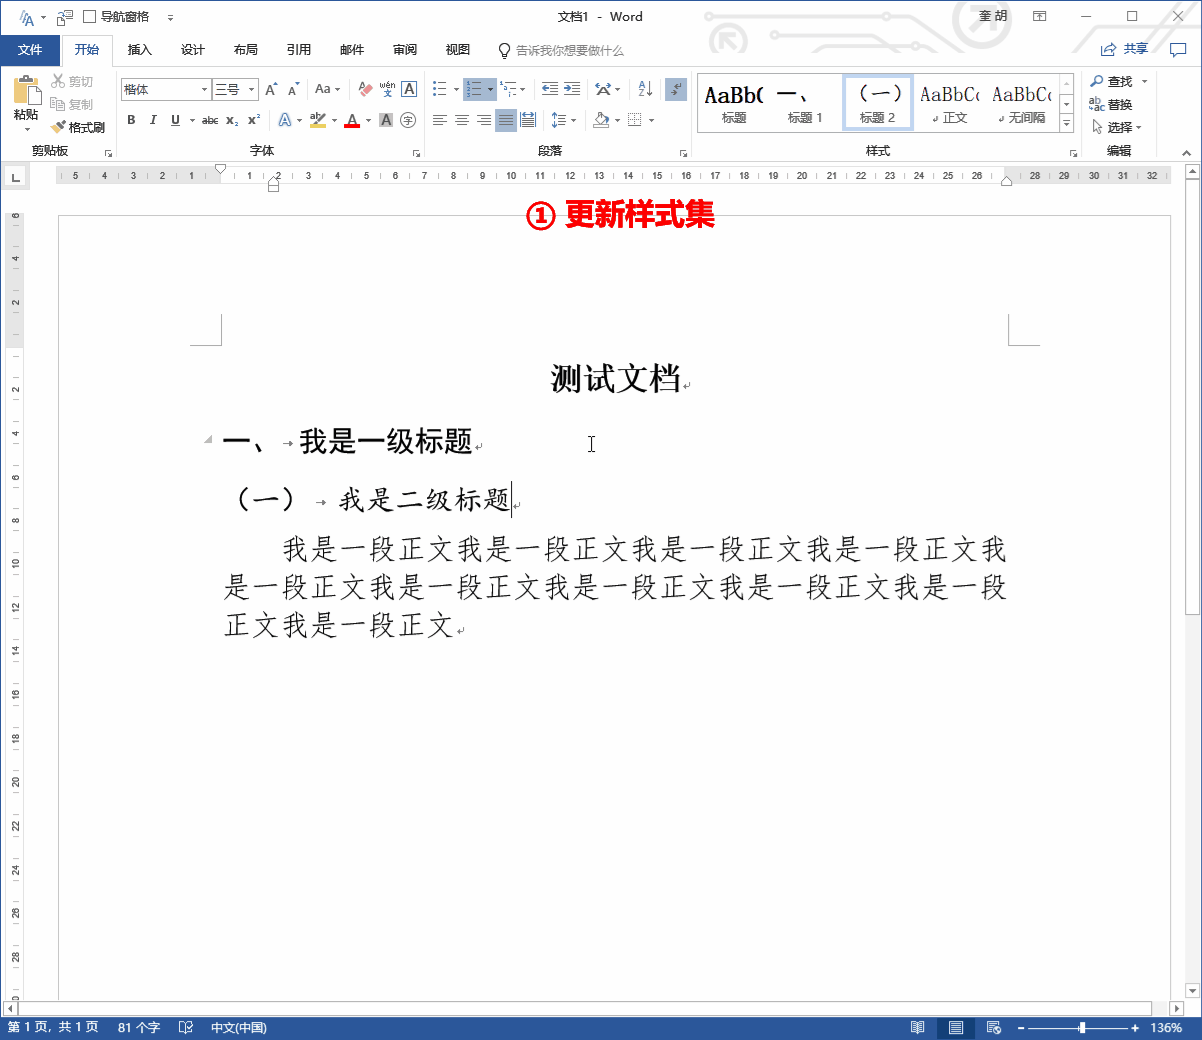Click the increase indent icon
This screenshot has height=1040, width=1202.
click(x=572, y=89)
